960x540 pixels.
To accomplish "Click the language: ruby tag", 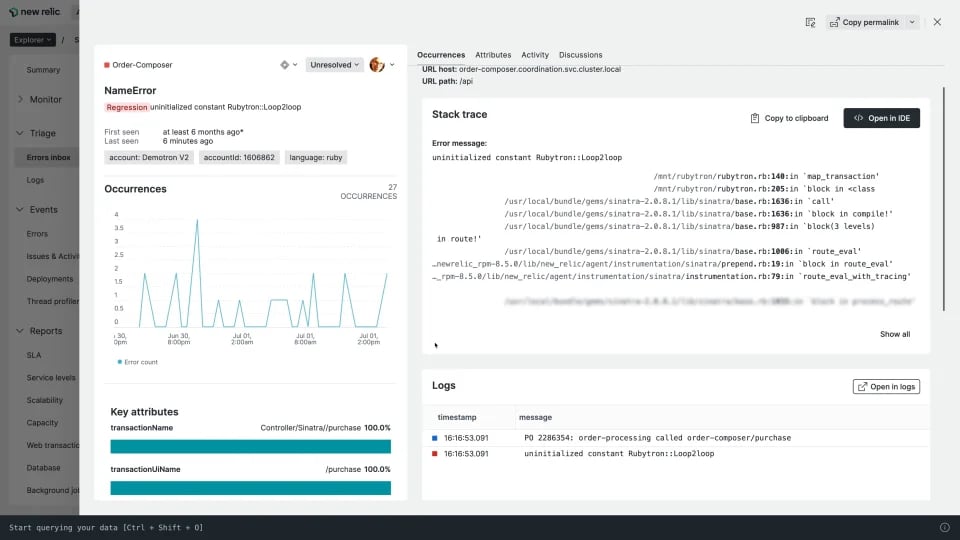I will 315,157.
